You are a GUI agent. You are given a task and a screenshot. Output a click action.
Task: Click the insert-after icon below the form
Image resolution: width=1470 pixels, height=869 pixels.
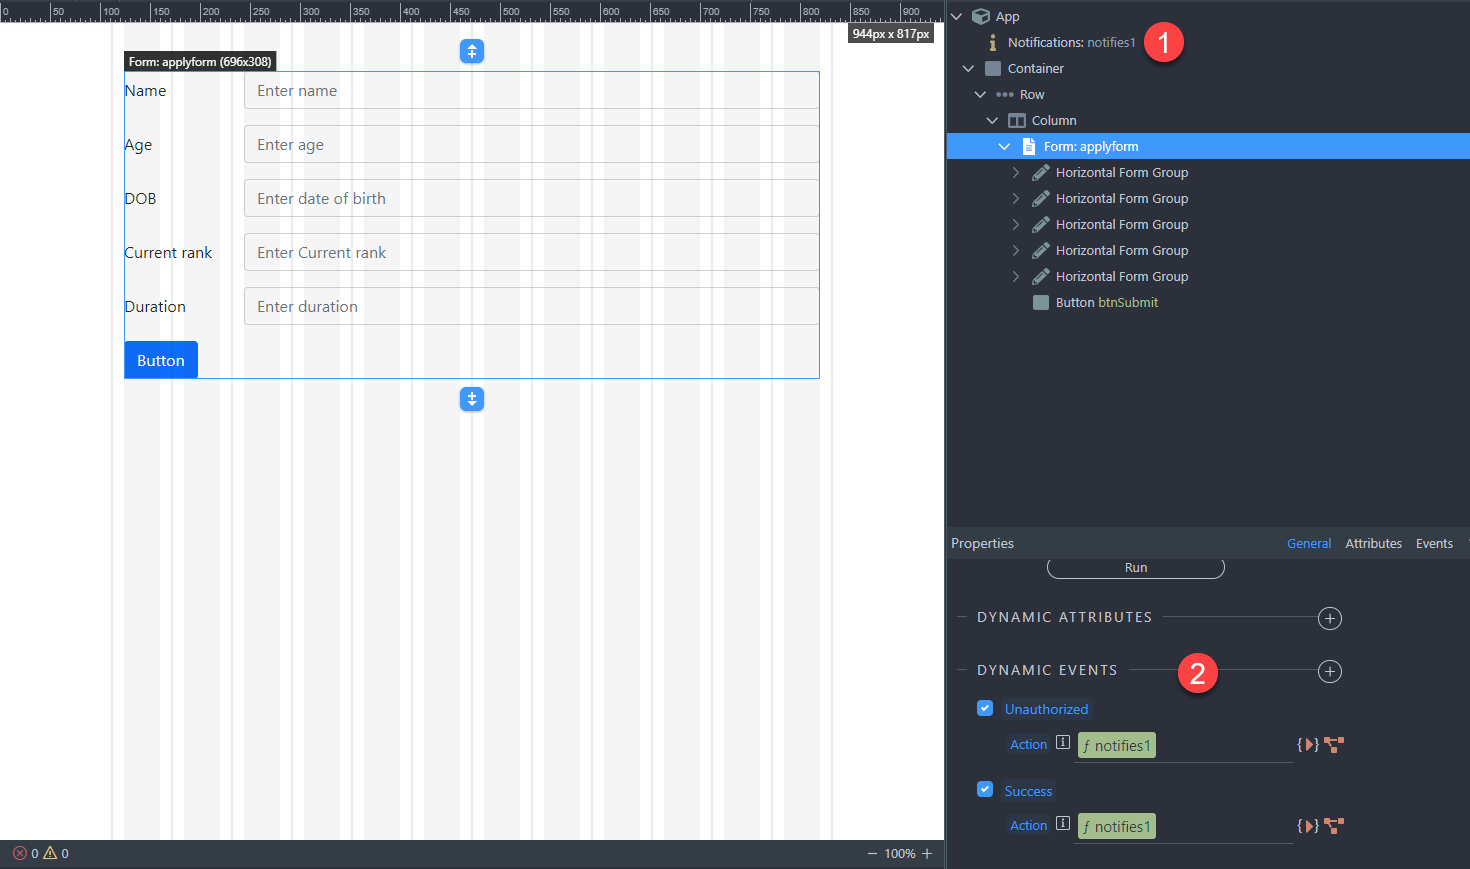472,399
